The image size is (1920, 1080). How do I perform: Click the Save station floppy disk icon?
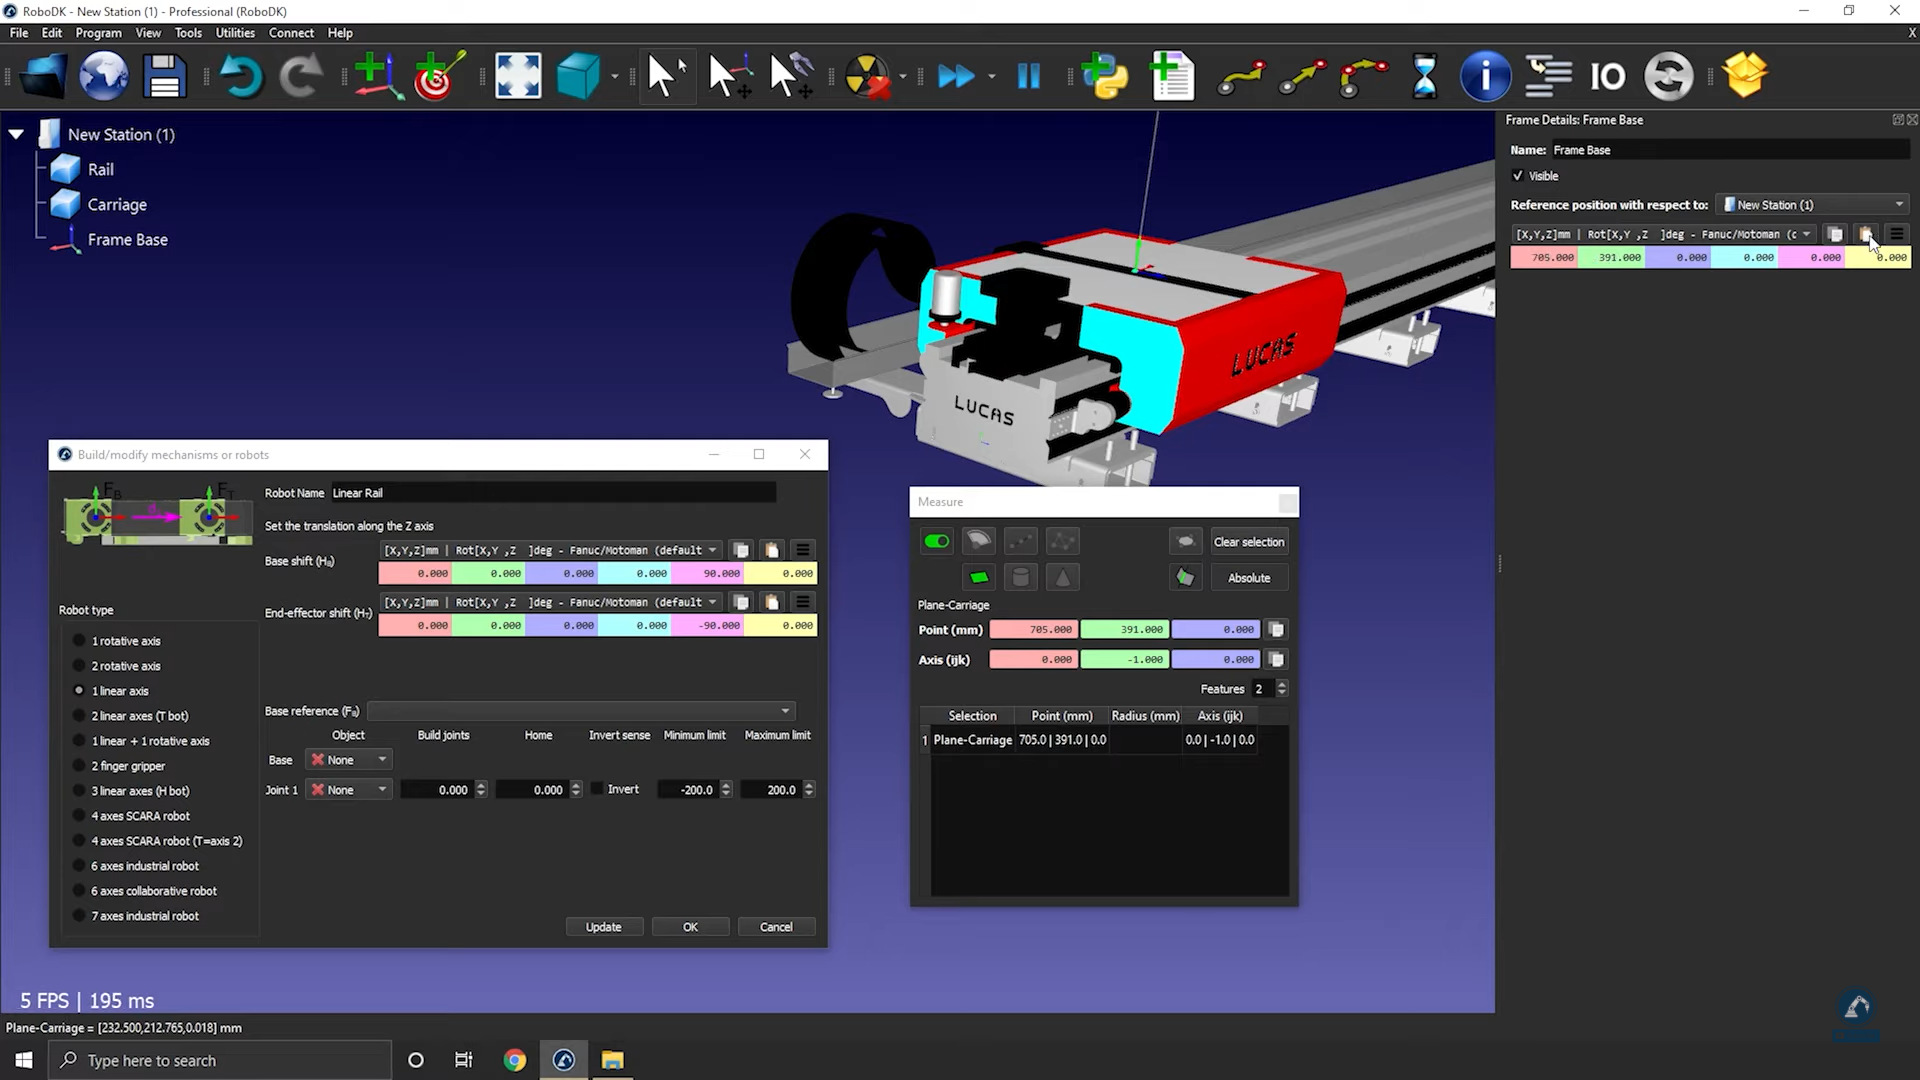164,76
